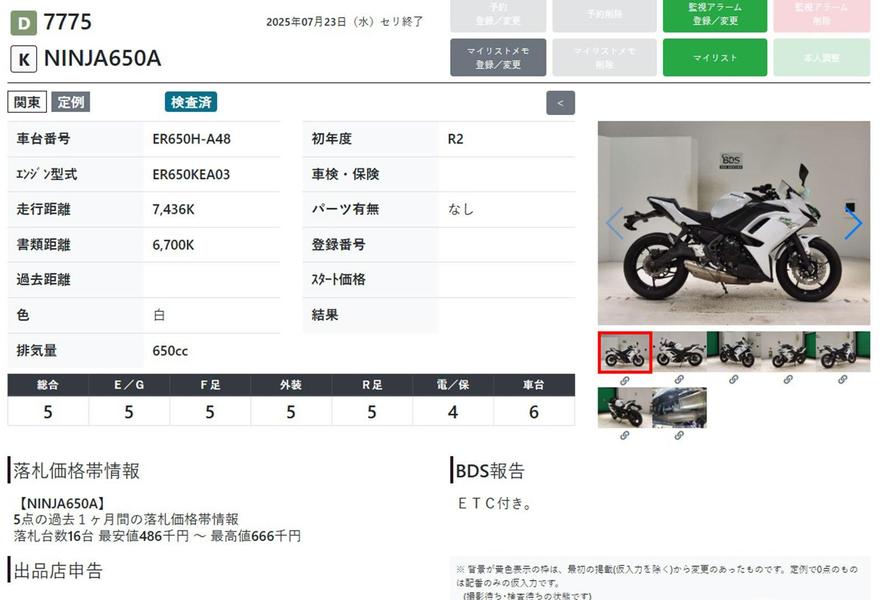The image size is (887, 600).
Task: Click the link icon under third thumbnail
Action: (x=733, y=380)
